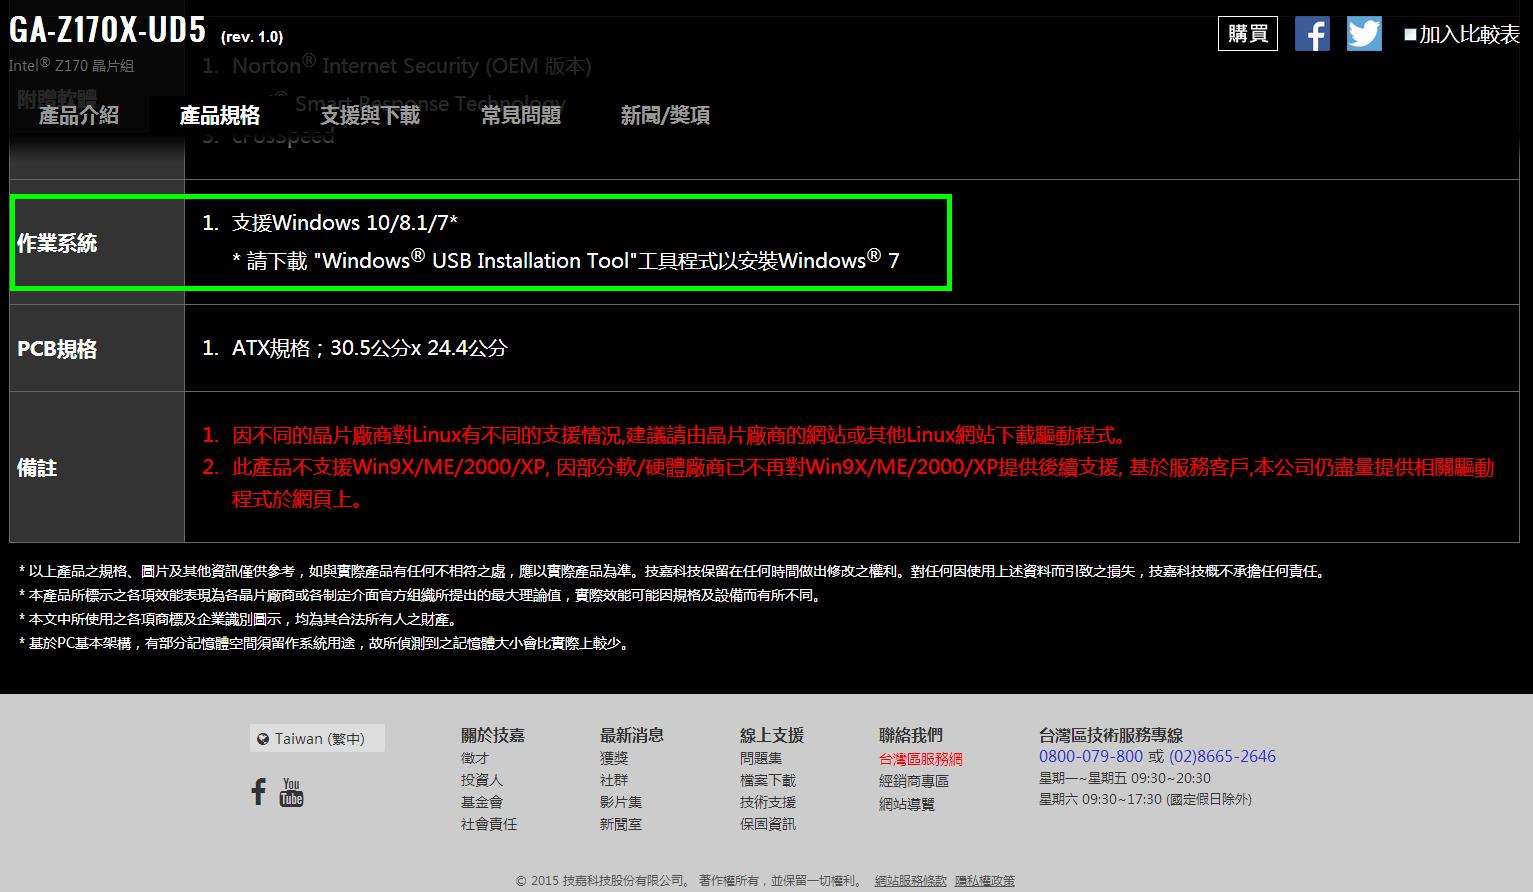The height and width of the screenshot is (892, 1533).
Task: Click the 台灣區技術服務專線 heading
Action: pyautogui.click(x=1111, y=735)
